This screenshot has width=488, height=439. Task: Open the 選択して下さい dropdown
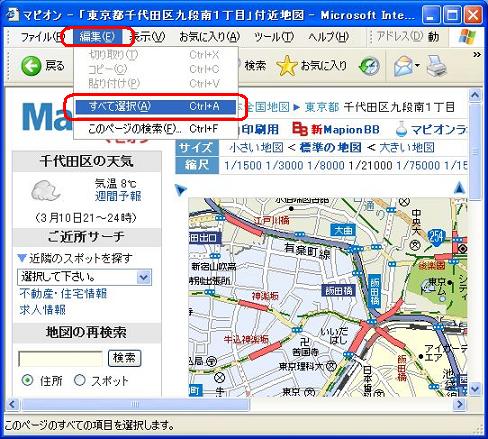click(x=84, y=277)
